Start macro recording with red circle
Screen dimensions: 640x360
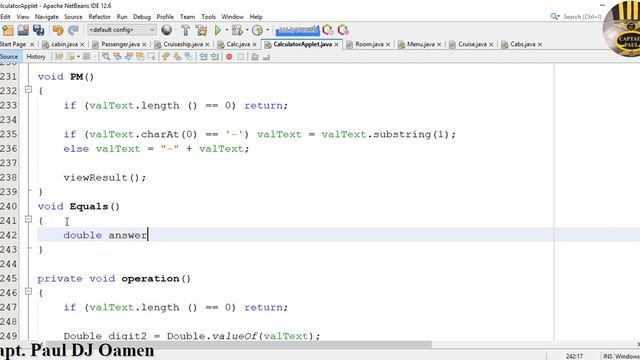point(229,57)
